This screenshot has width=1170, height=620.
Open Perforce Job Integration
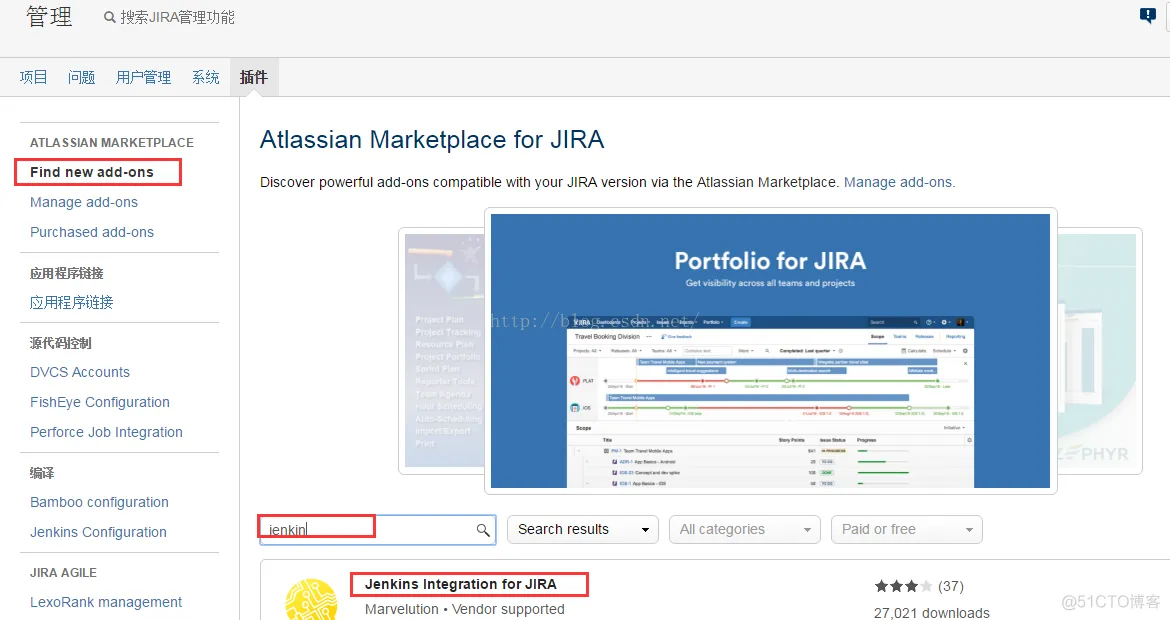[106, 432]
